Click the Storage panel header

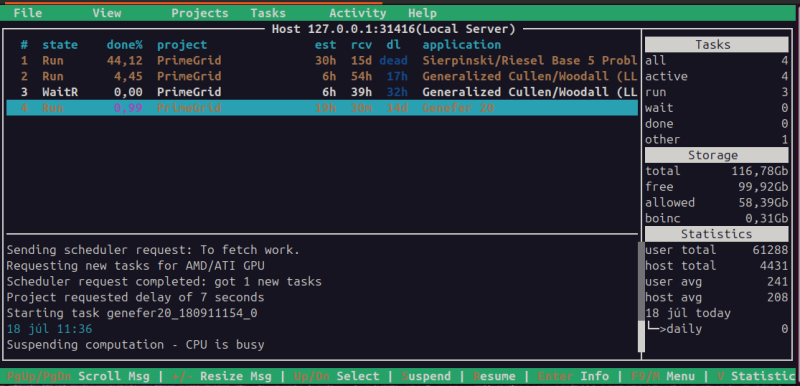(x=716, y=155)
